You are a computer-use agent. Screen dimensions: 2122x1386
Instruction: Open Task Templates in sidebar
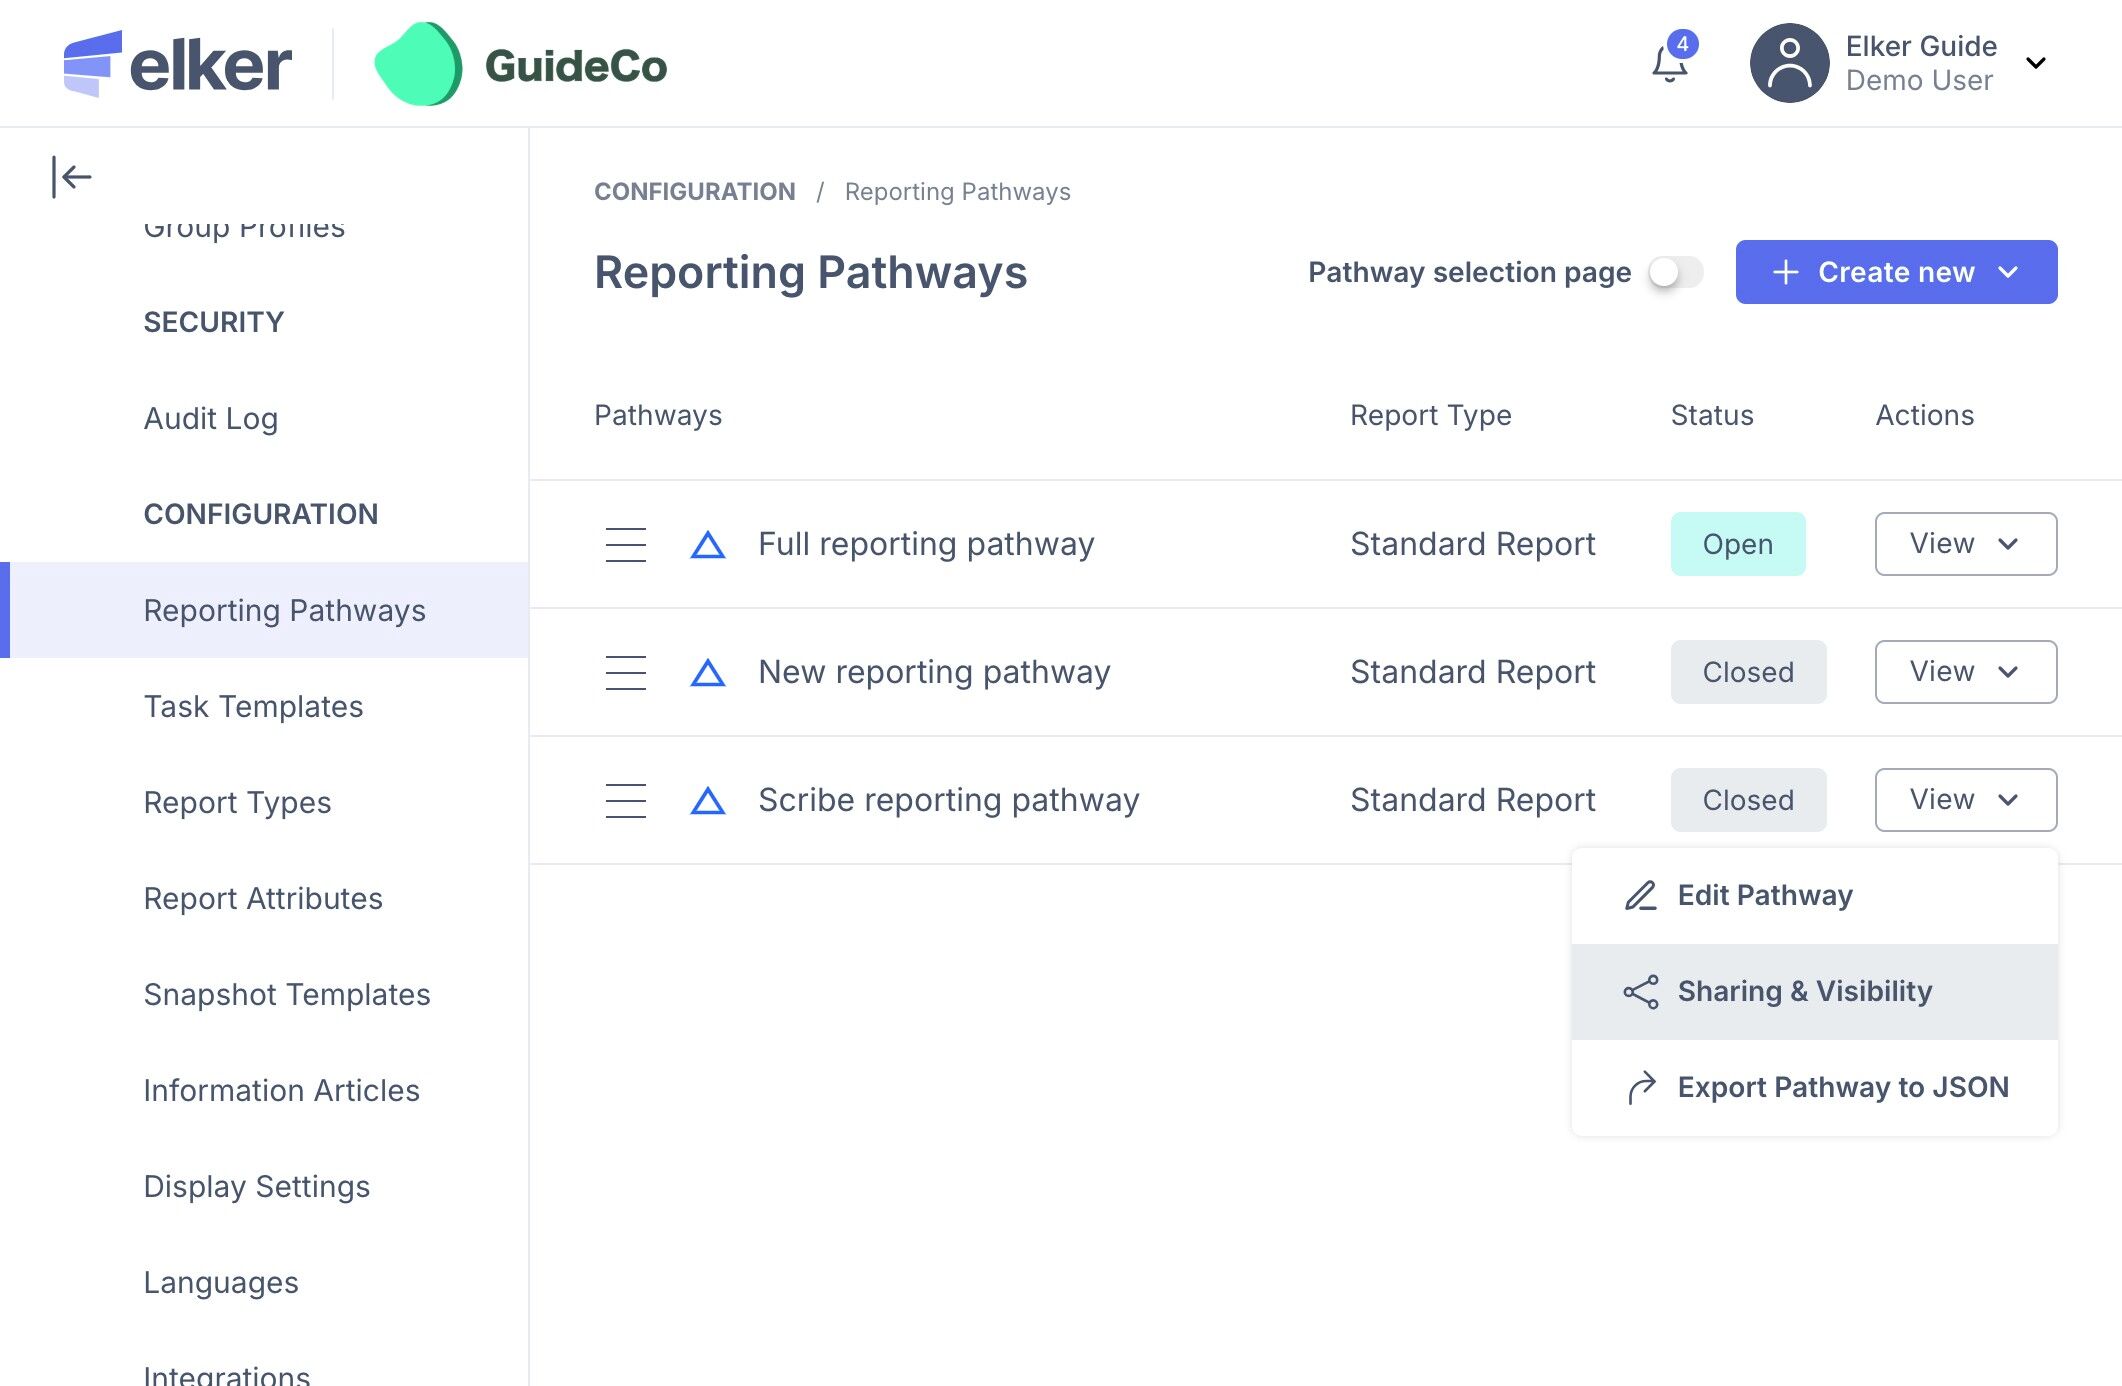pyautogui.click(x=253, y=707)
